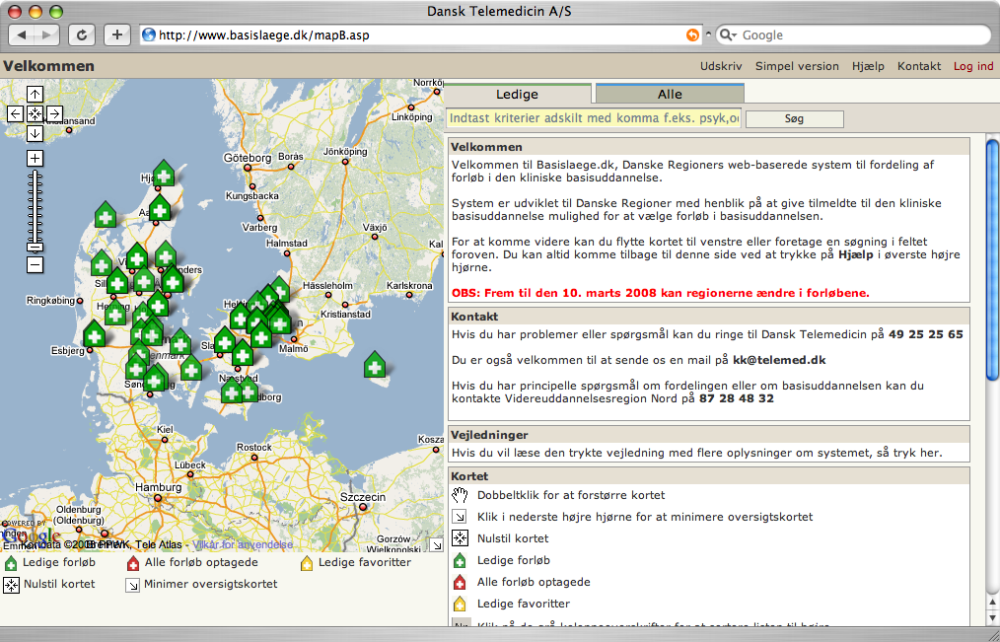Image resolution: width=1000 pixels, height=642 pixels.
Task: Click the green marker near Esbjerg
Action: tap(94, 334)
